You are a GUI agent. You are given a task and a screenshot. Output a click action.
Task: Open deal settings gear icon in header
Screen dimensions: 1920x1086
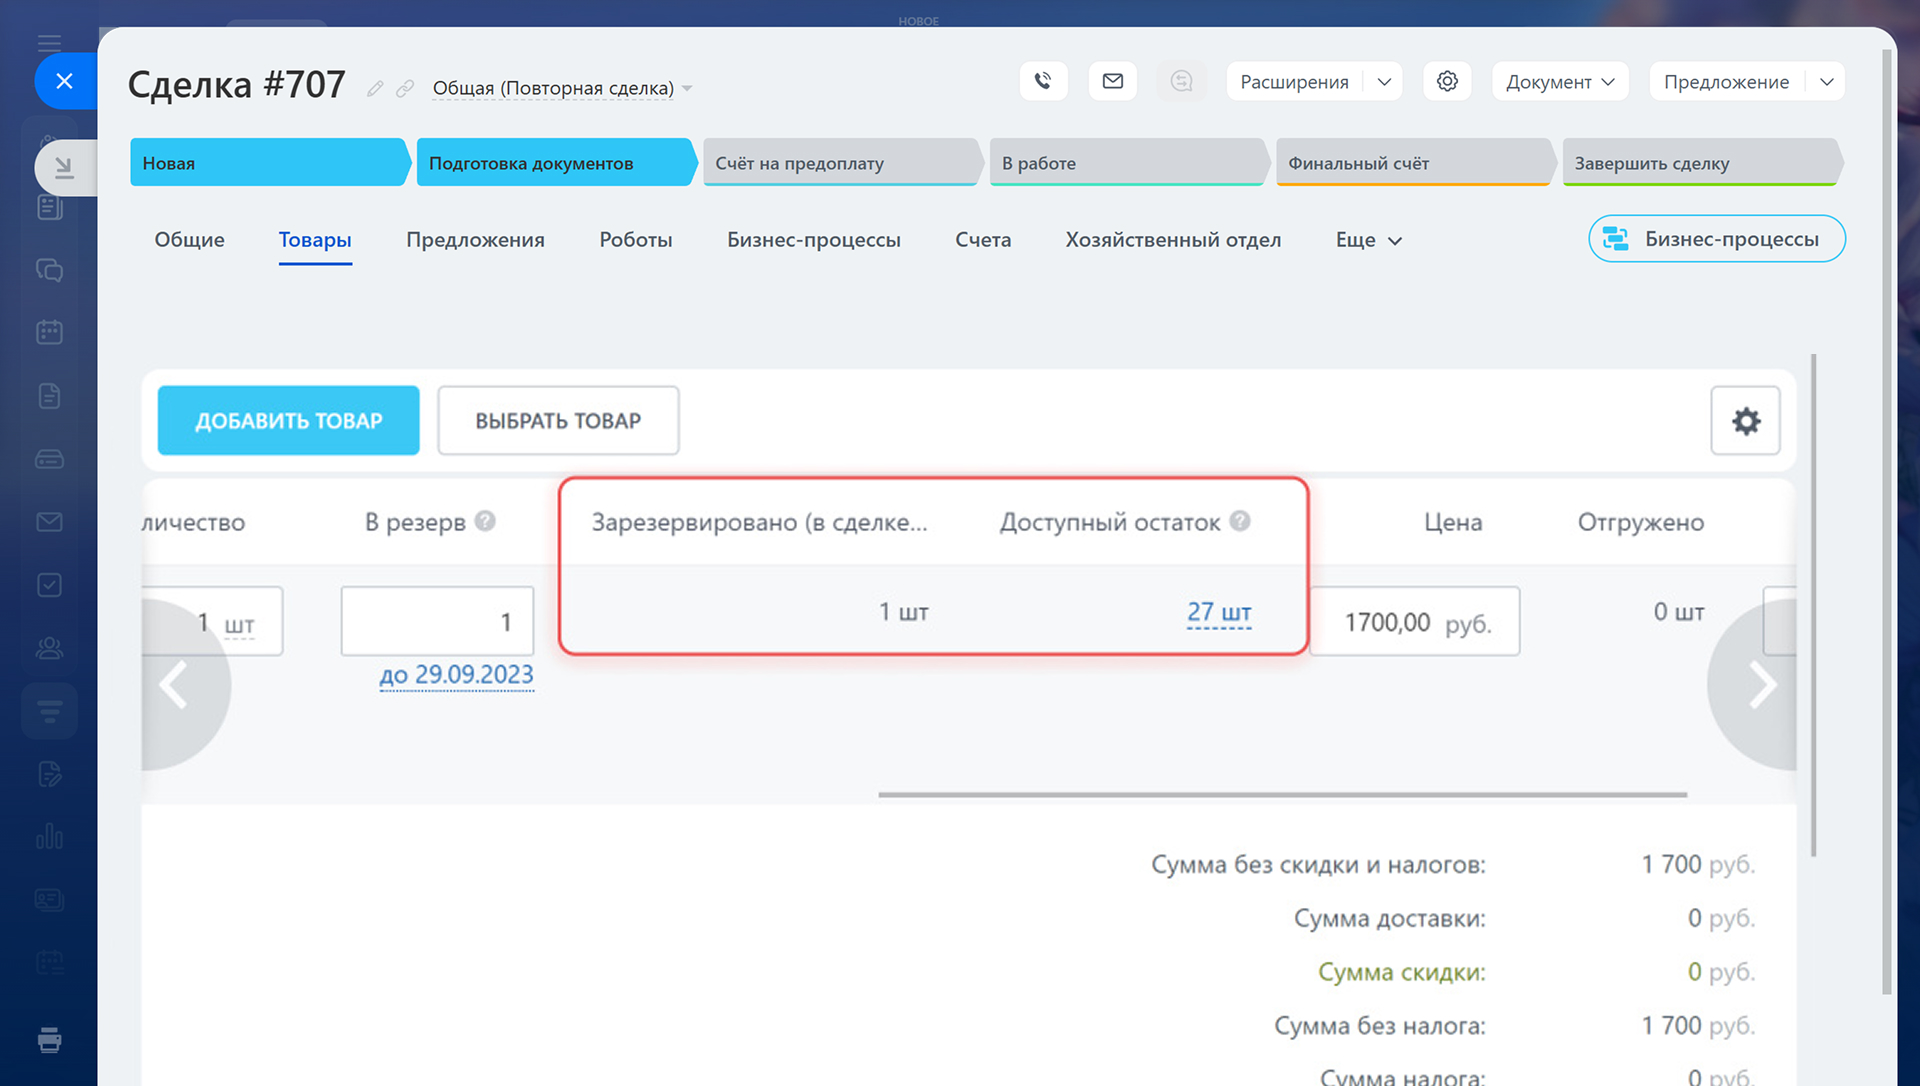(x=1446, y=81)
